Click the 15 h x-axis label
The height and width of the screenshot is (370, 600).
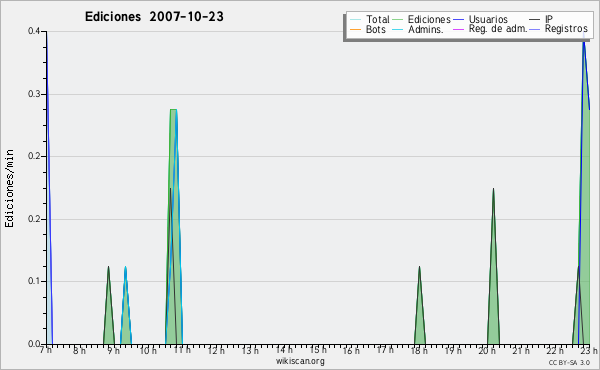tap(318, 350)
